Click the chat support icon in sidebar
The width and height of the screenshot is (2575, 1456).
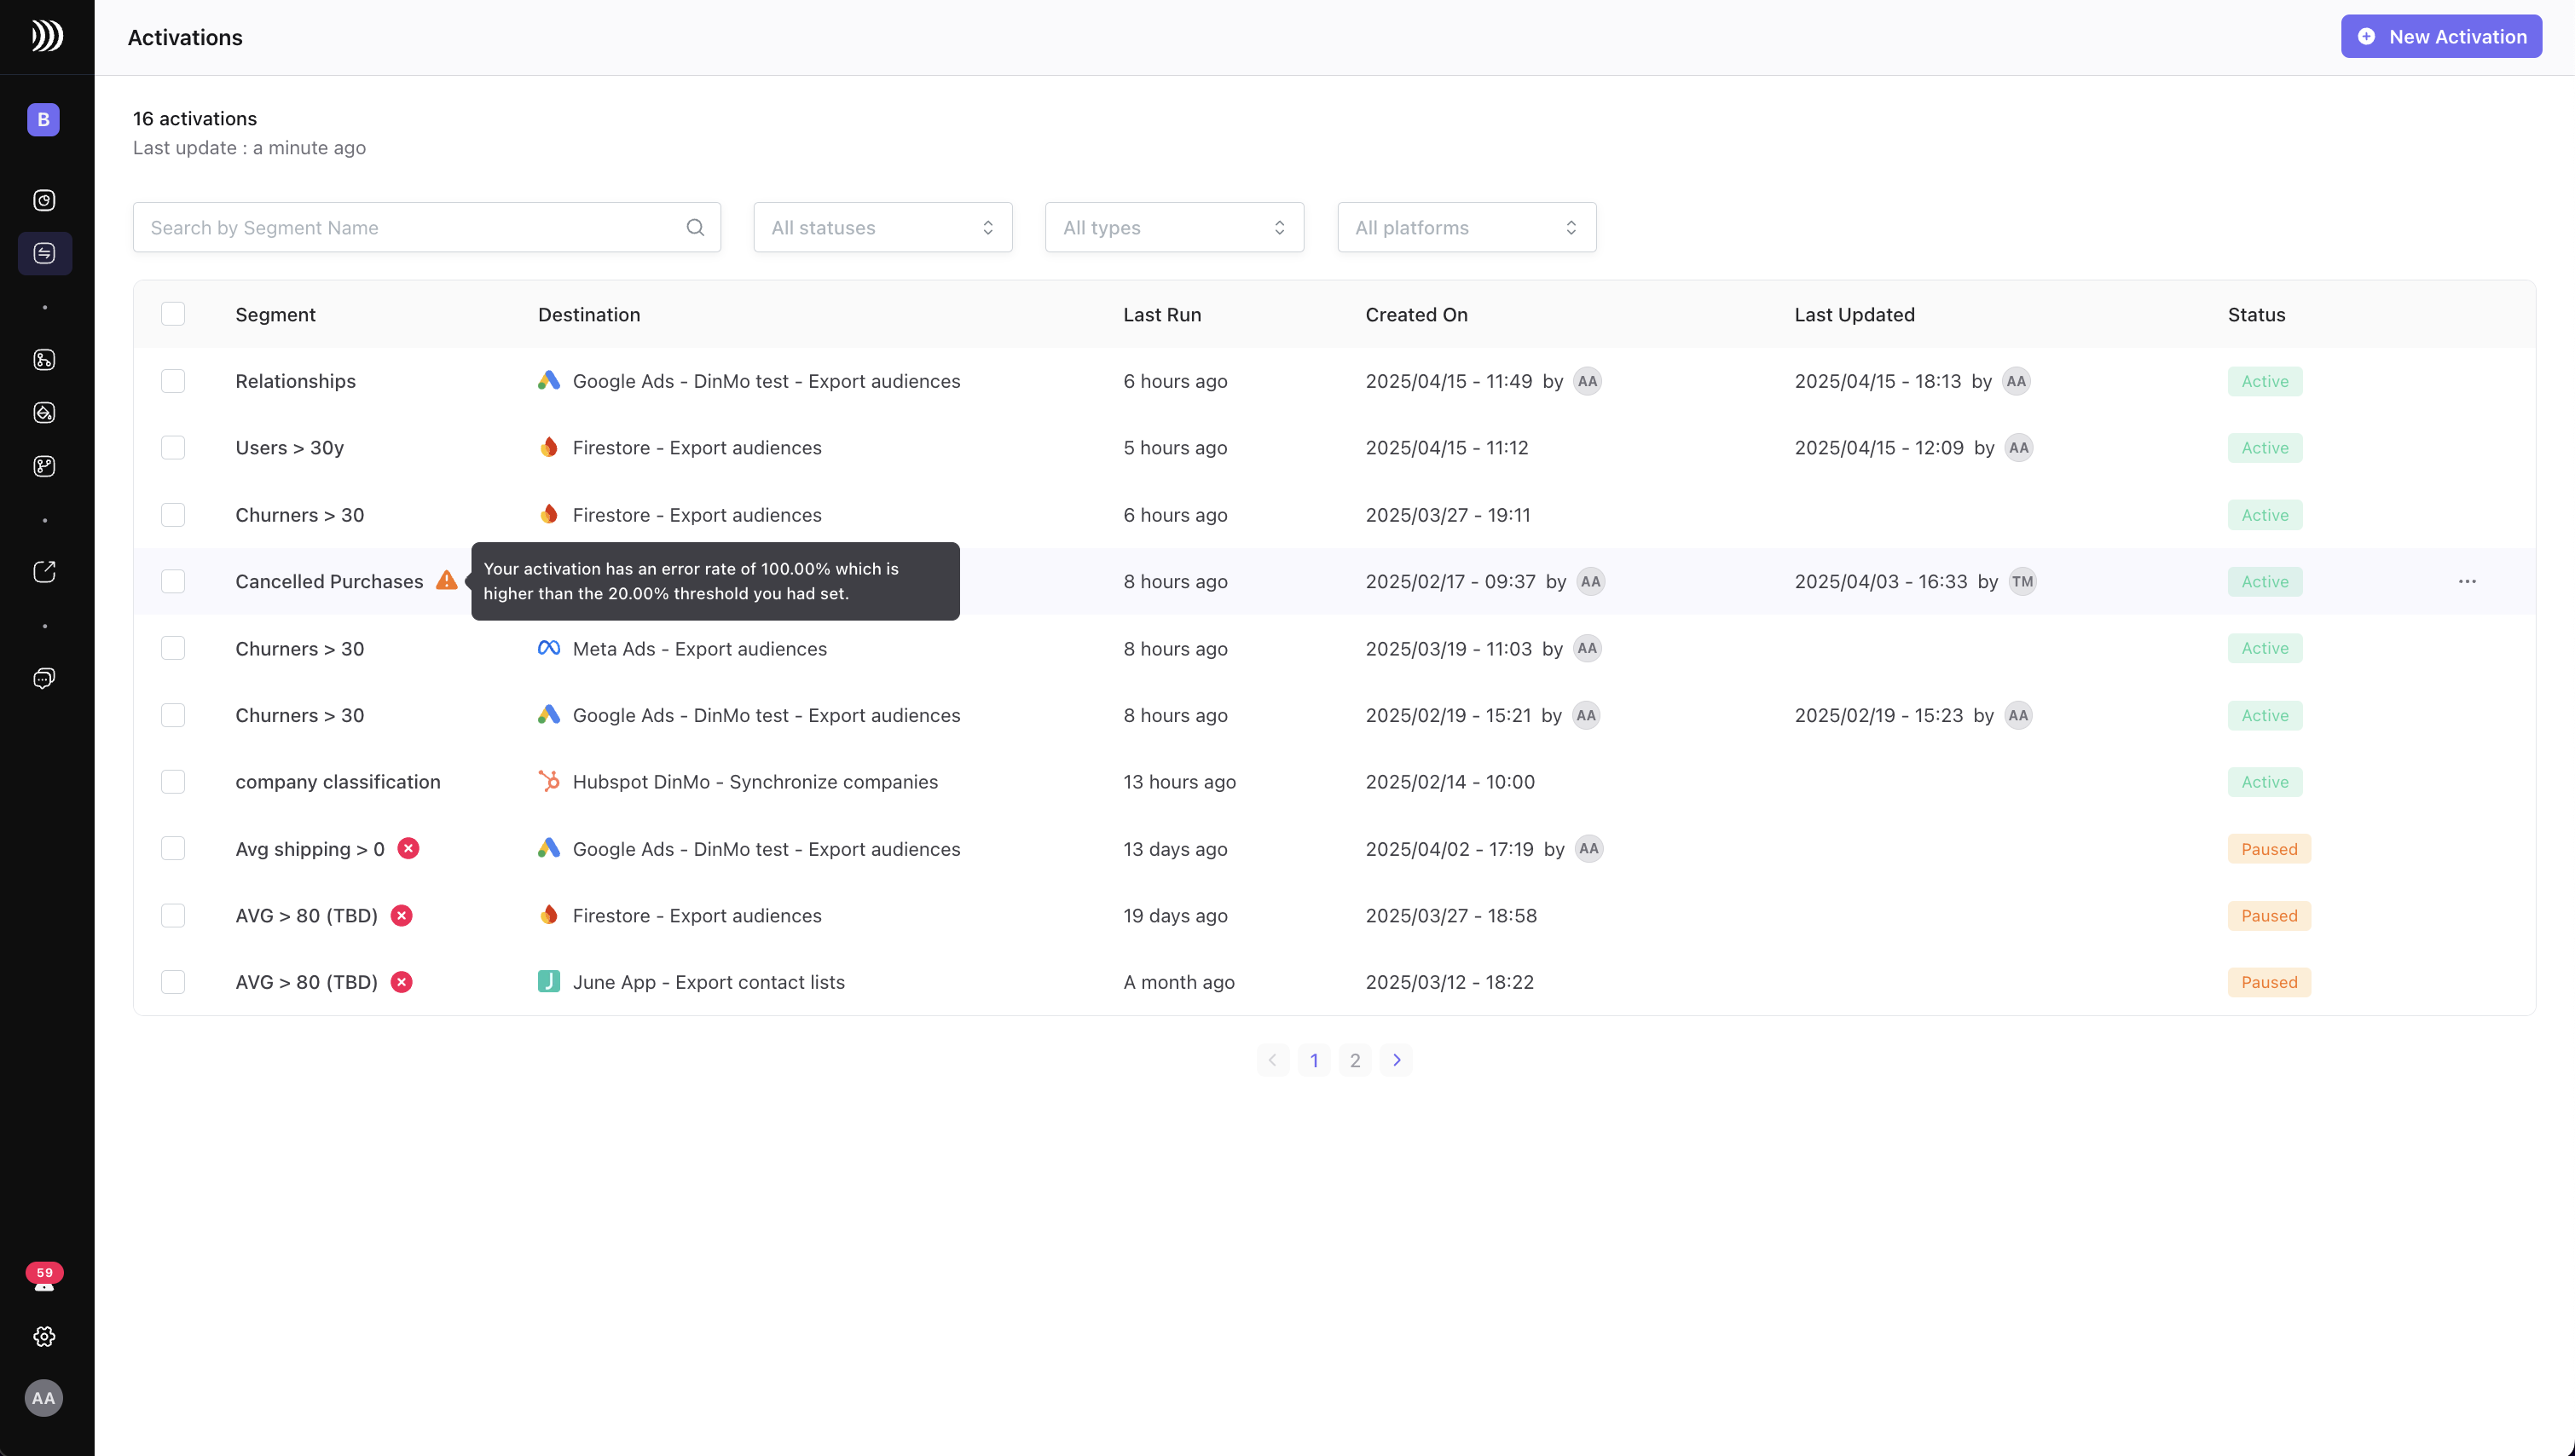tap(44, 678)
